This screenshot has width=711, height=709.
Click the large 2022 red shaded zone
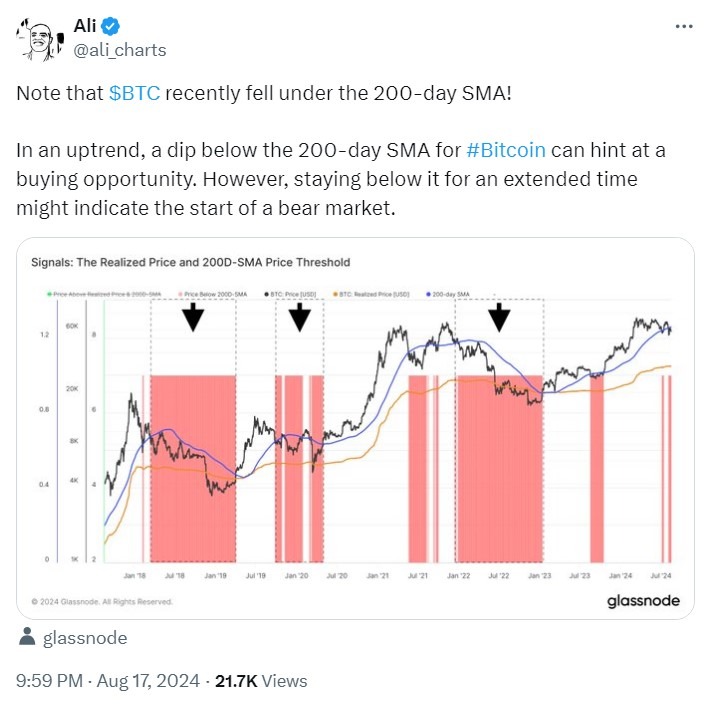[499, 470]
